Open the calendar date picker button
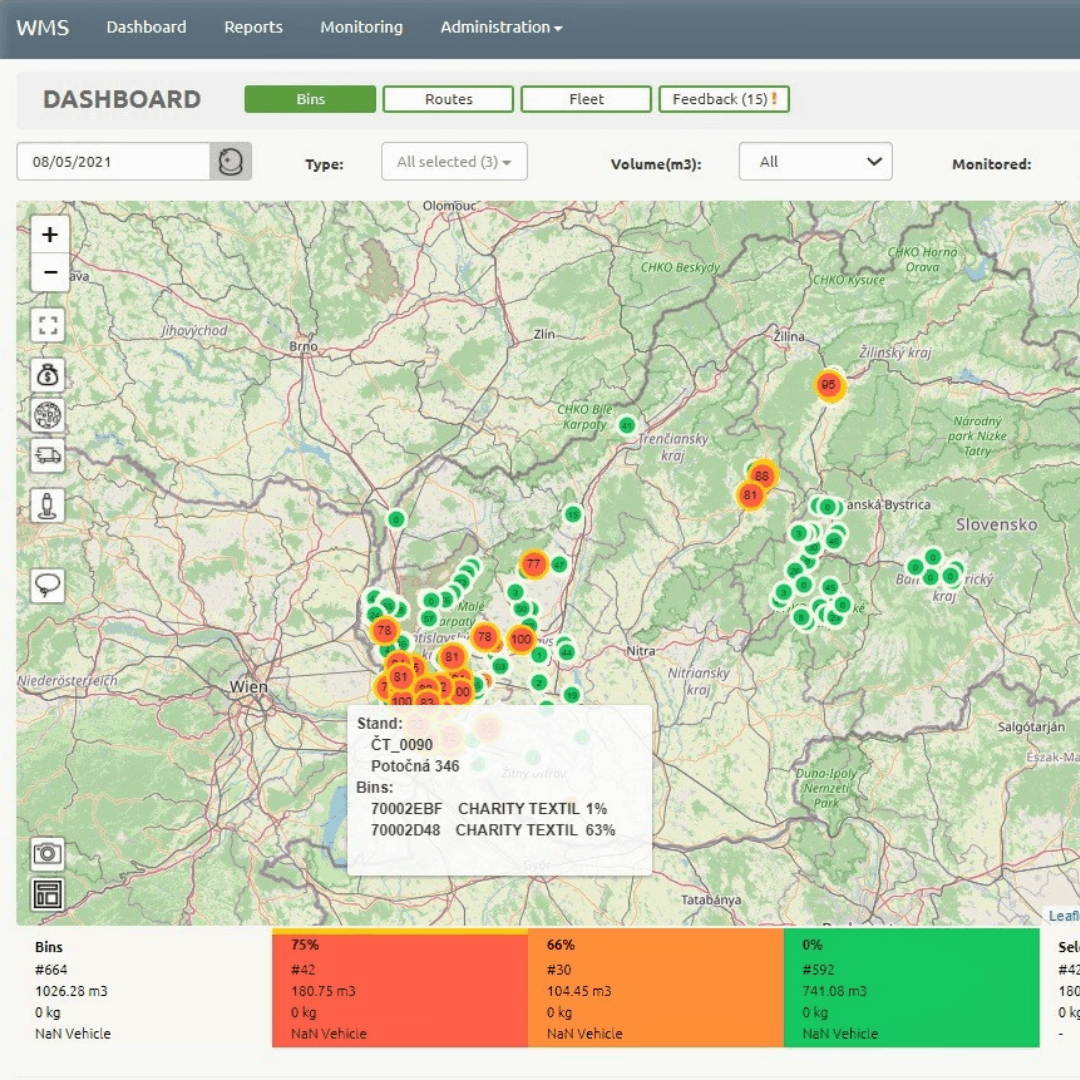 tap(230, 161)
